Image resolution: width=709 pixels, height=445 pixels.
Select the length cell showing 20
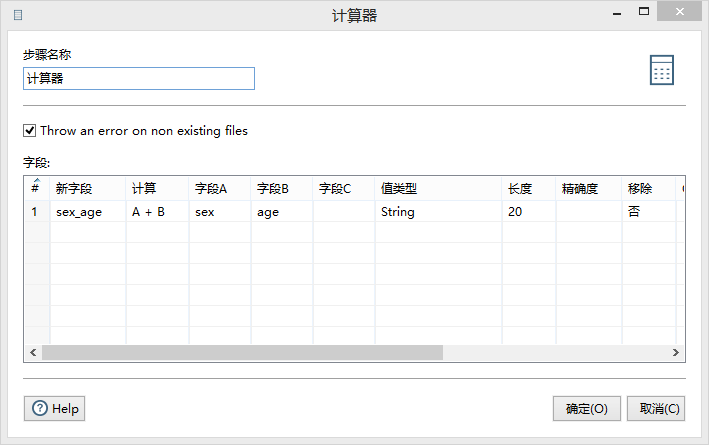[529, 211]
